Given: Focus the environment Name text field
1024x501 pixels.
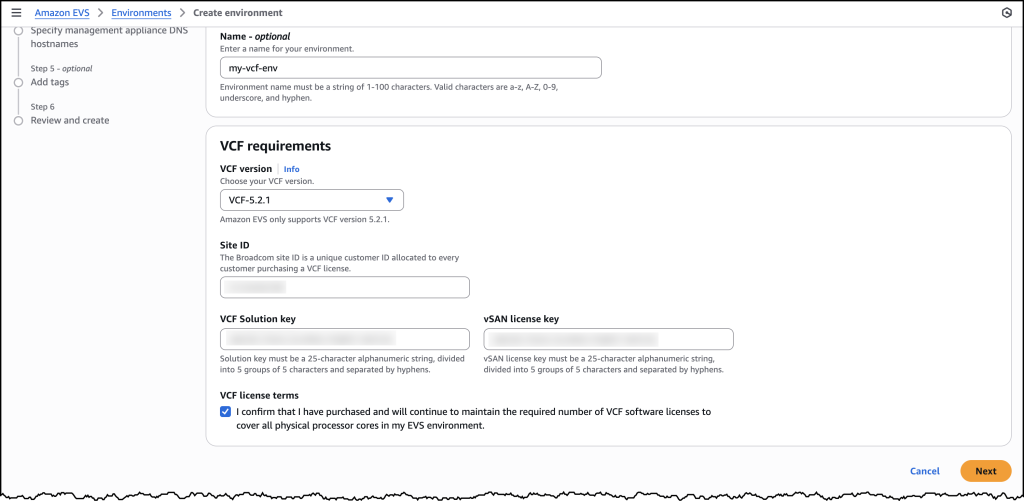Looking at the screenshot, I should pos(410,67).
